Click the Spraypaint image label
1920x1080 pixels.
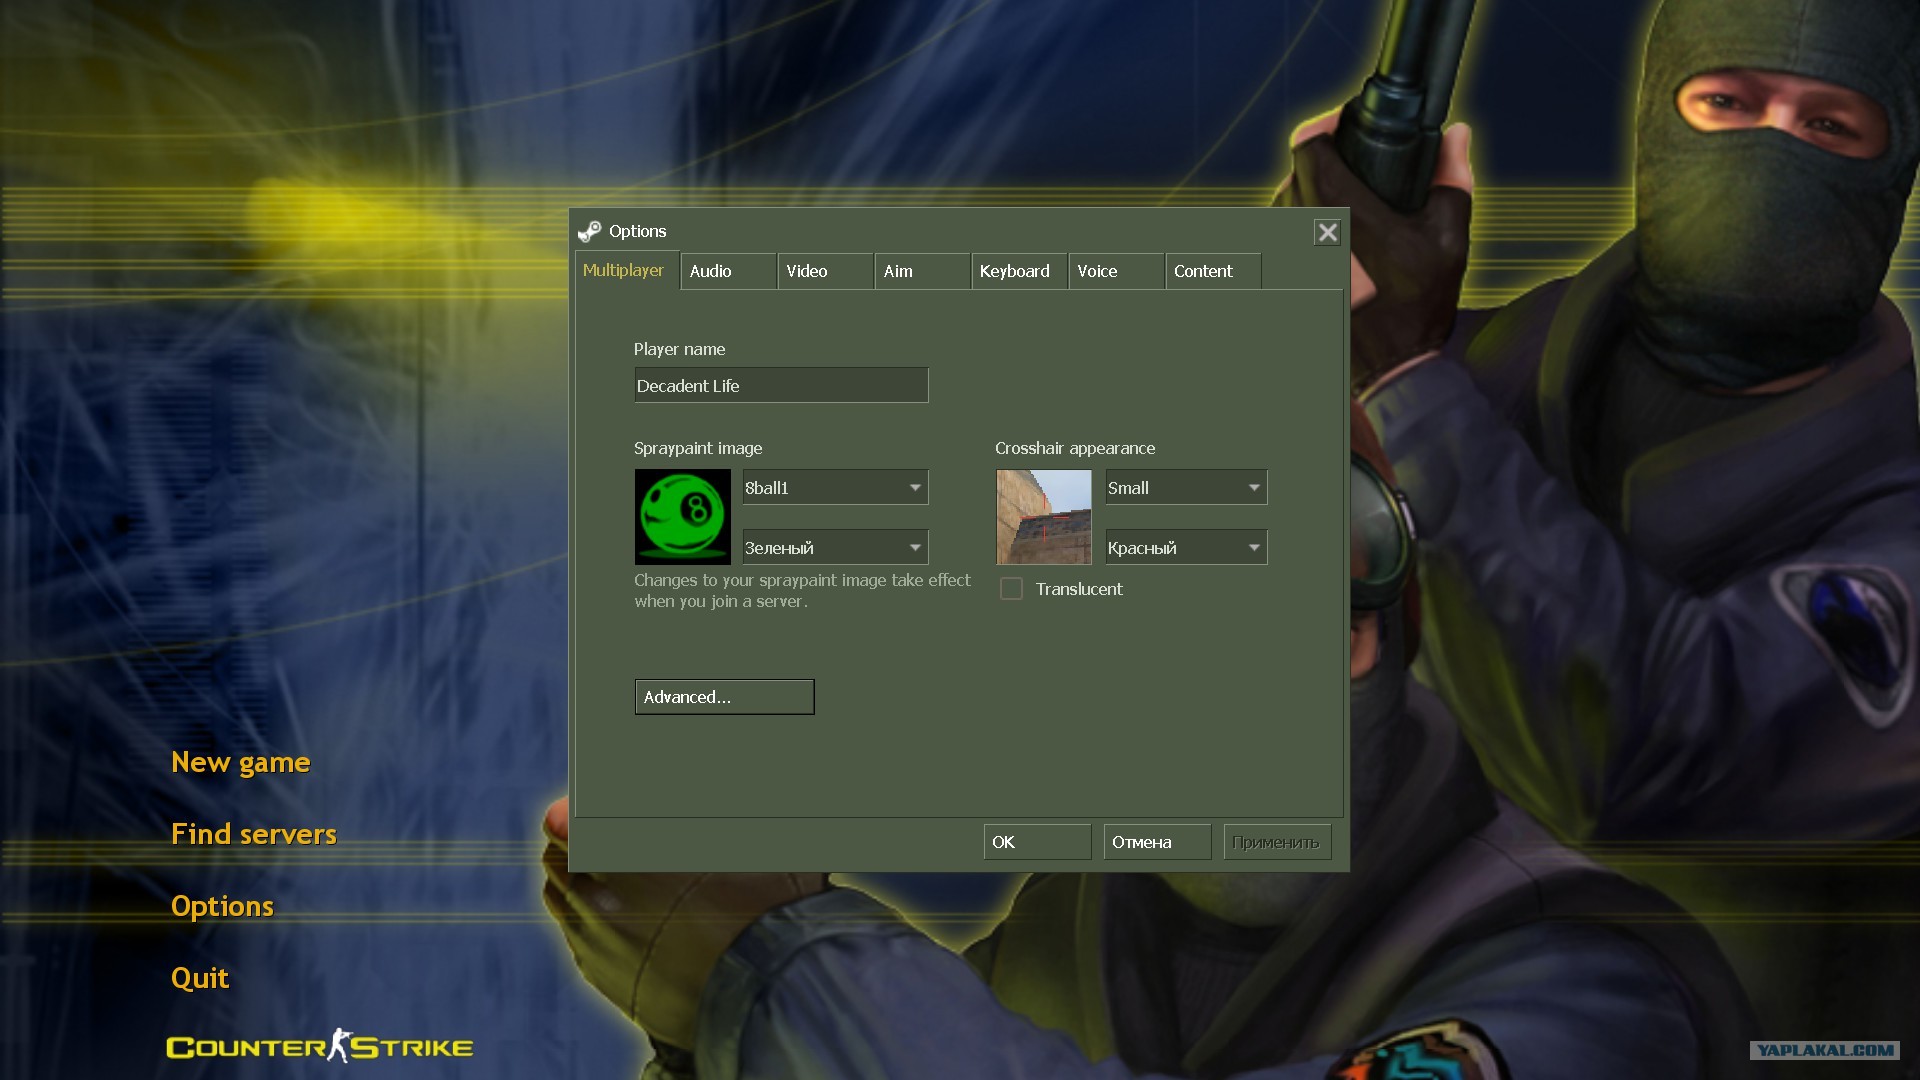tap(698, 448)
